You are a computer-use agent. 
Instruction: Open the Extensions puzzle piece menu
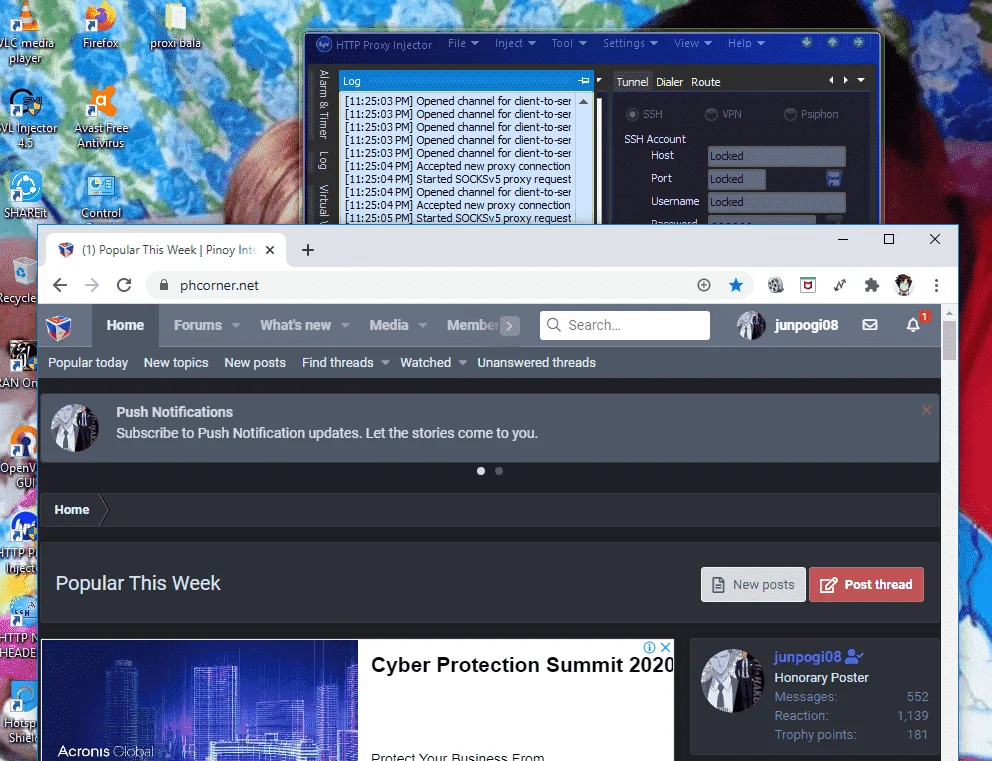(872, 285)
